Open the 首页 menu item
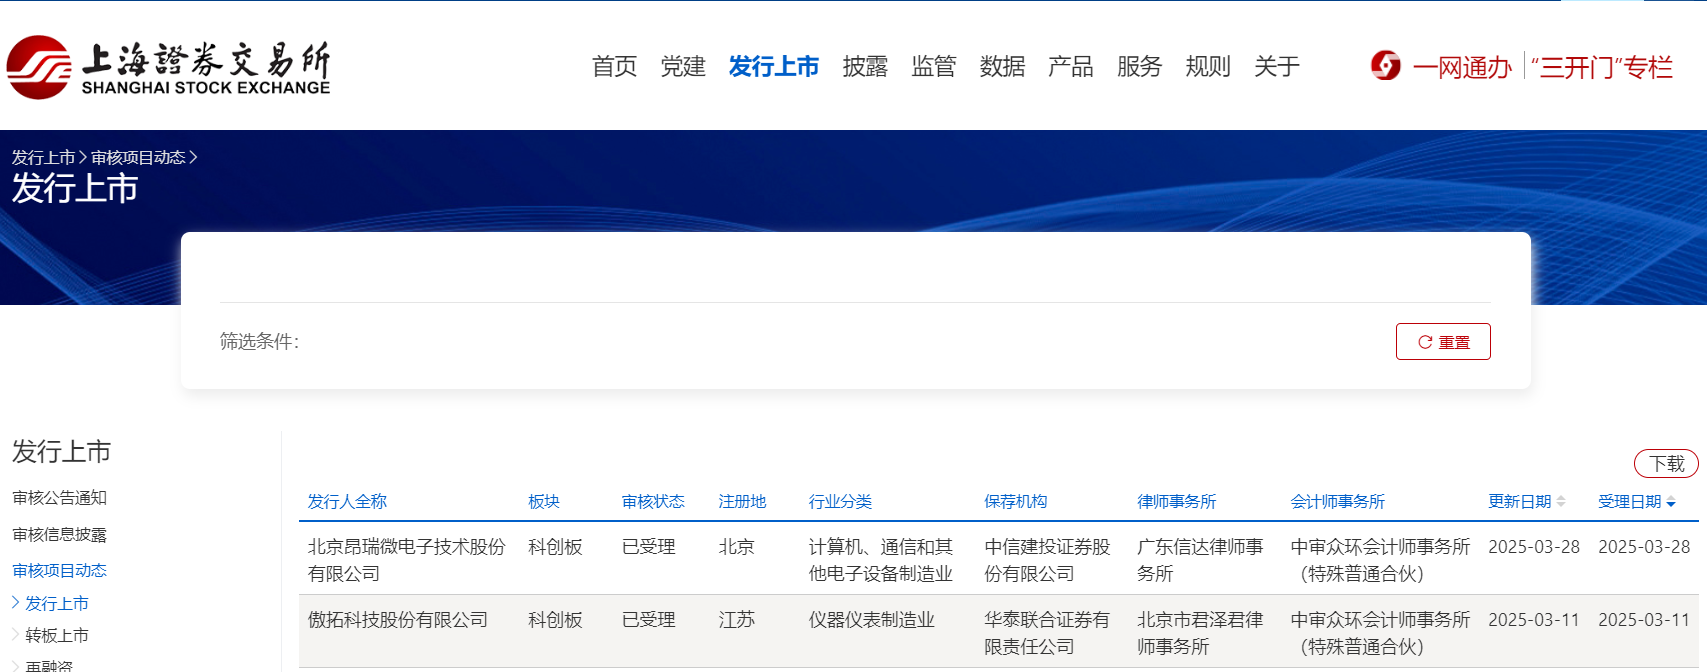Image resolution: width=1707 pixels, height=672 pixels. pos(614,67)
